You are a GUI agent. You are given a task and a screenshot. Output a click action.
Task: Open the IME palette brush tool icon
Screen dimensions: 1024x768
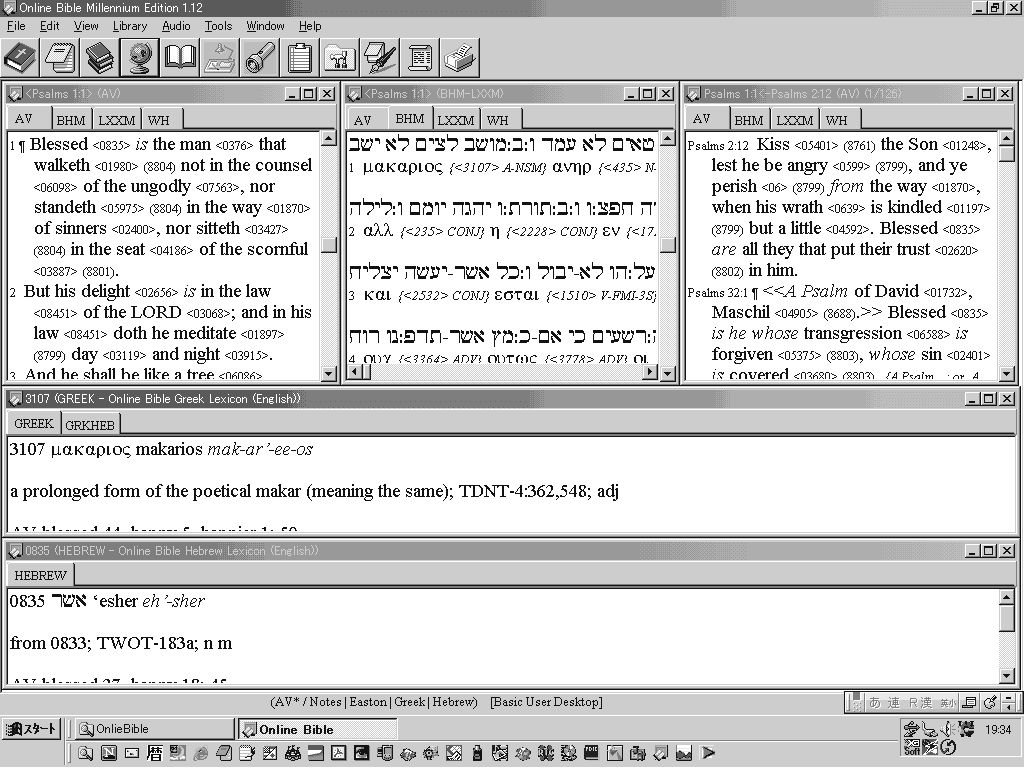click(x=990, y=703)
